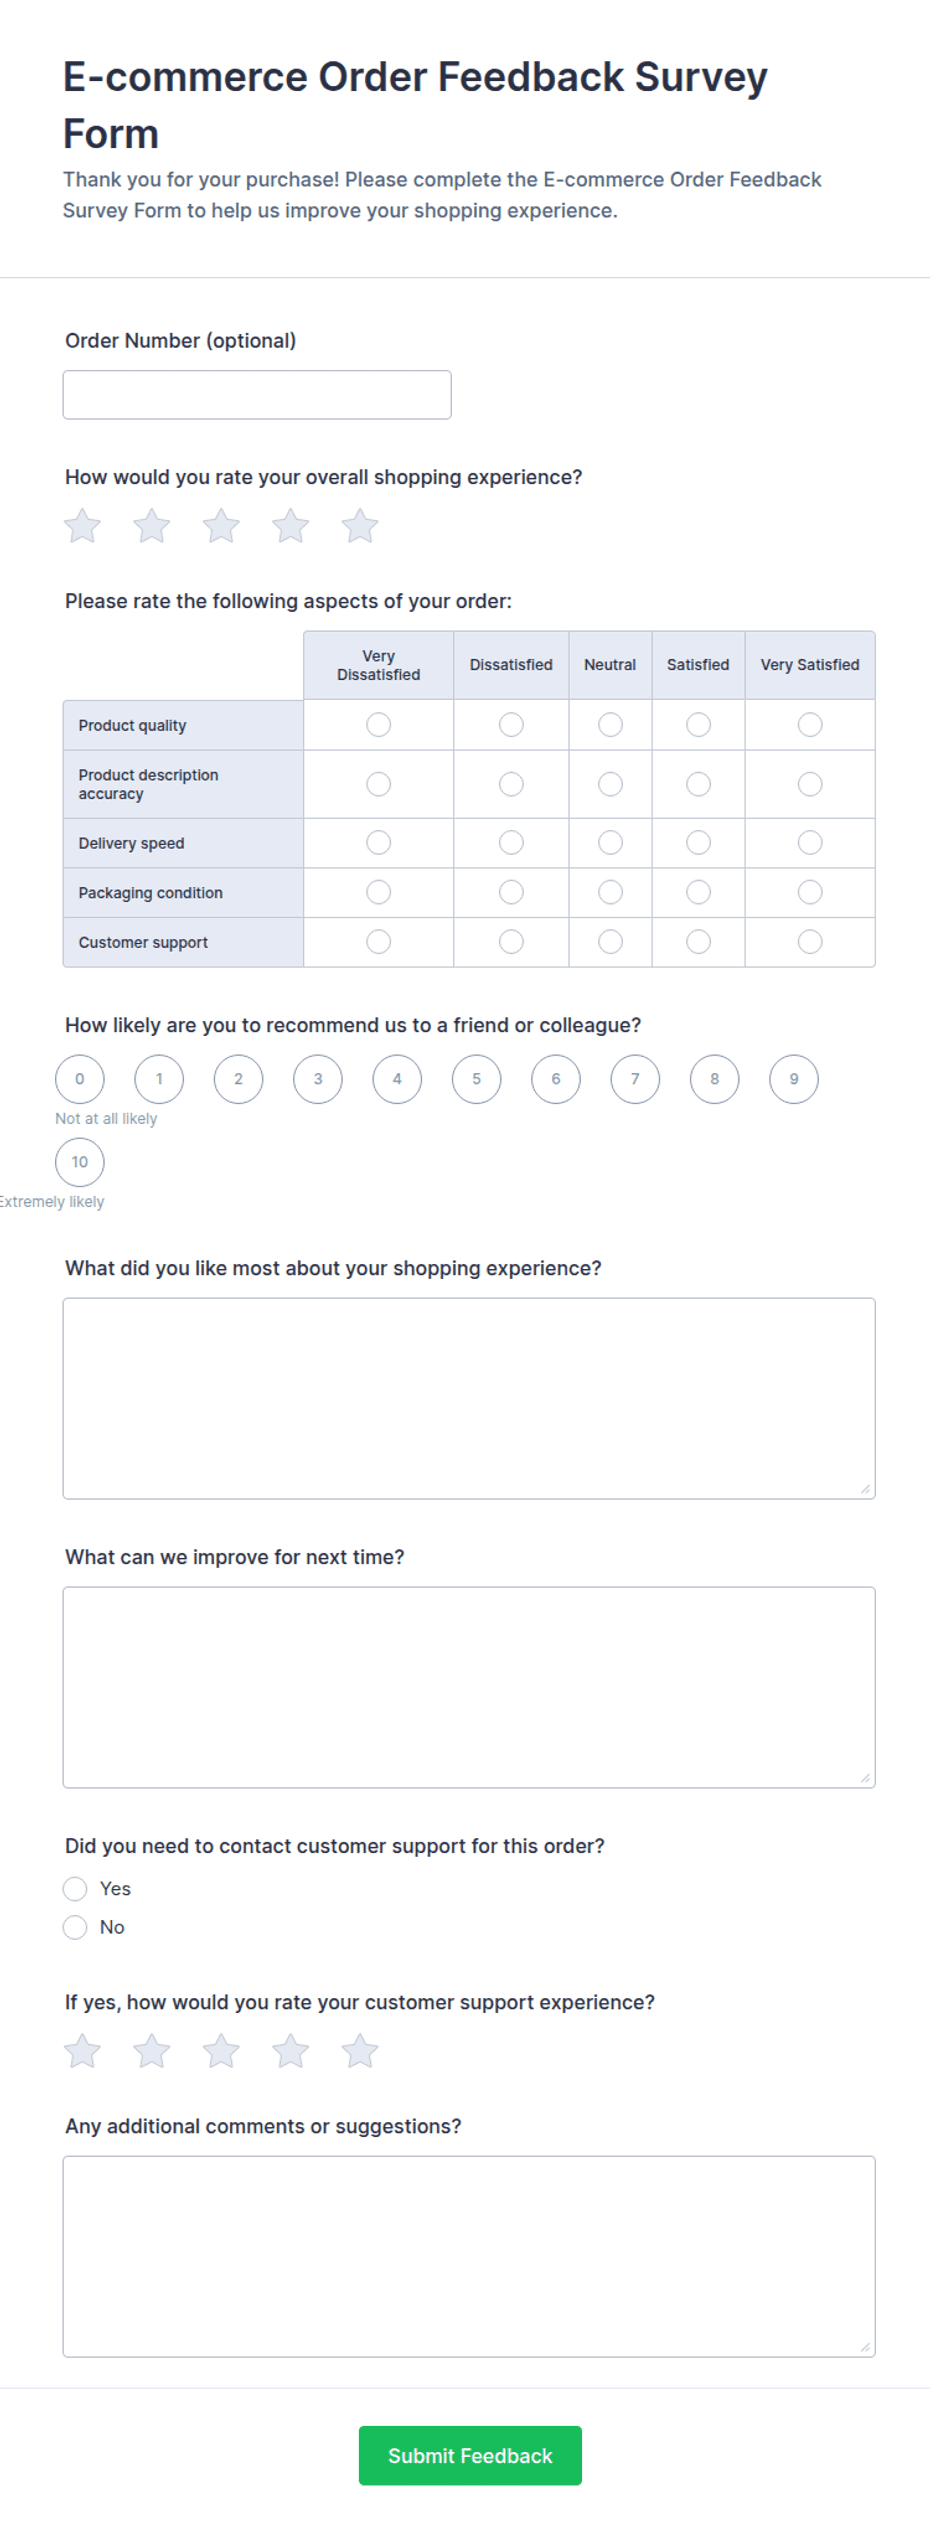Select third star for overall shopping experience
Image resolution: width=930 pixels, height=2535 pixels.
coord(221,526)
